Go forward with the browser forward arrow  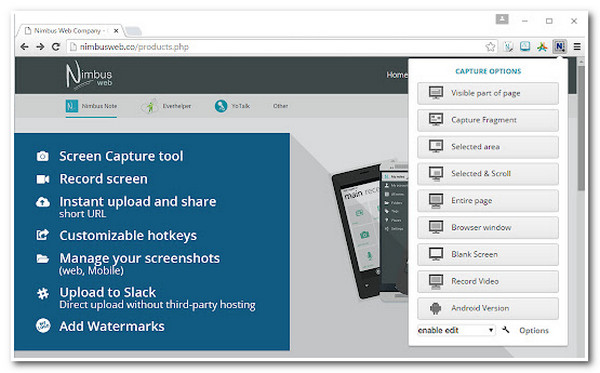click(x=40, y=47)
